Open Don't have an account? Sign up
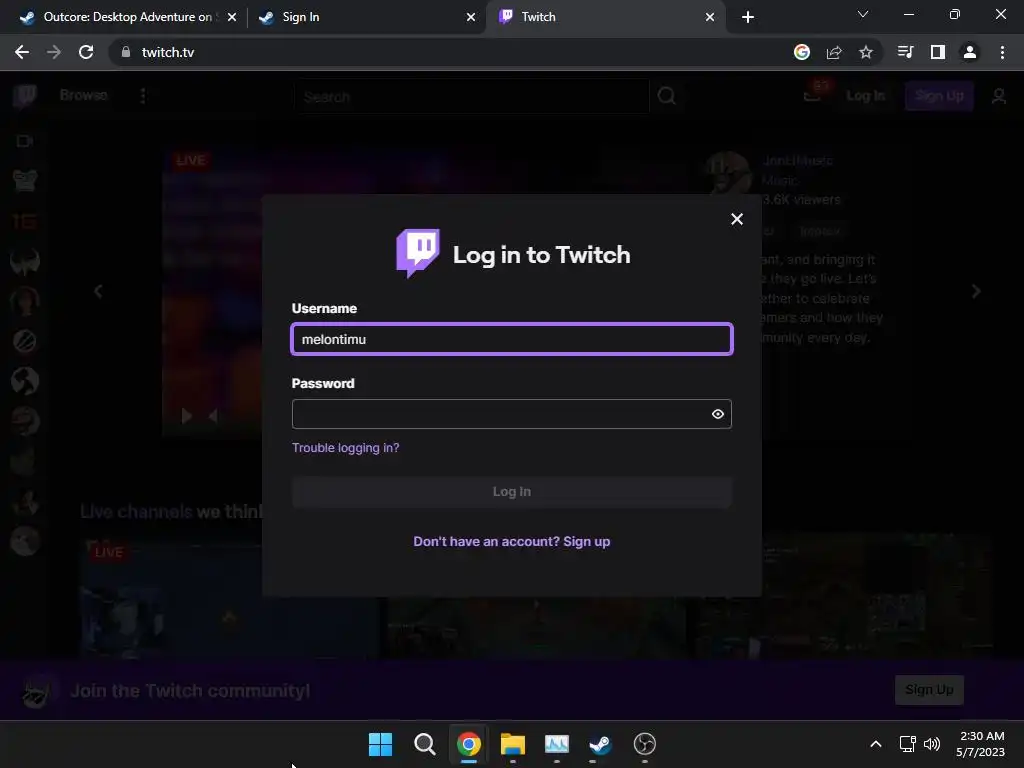The width and height of the screenshot is (1024, 768). [x=512, y=541]
